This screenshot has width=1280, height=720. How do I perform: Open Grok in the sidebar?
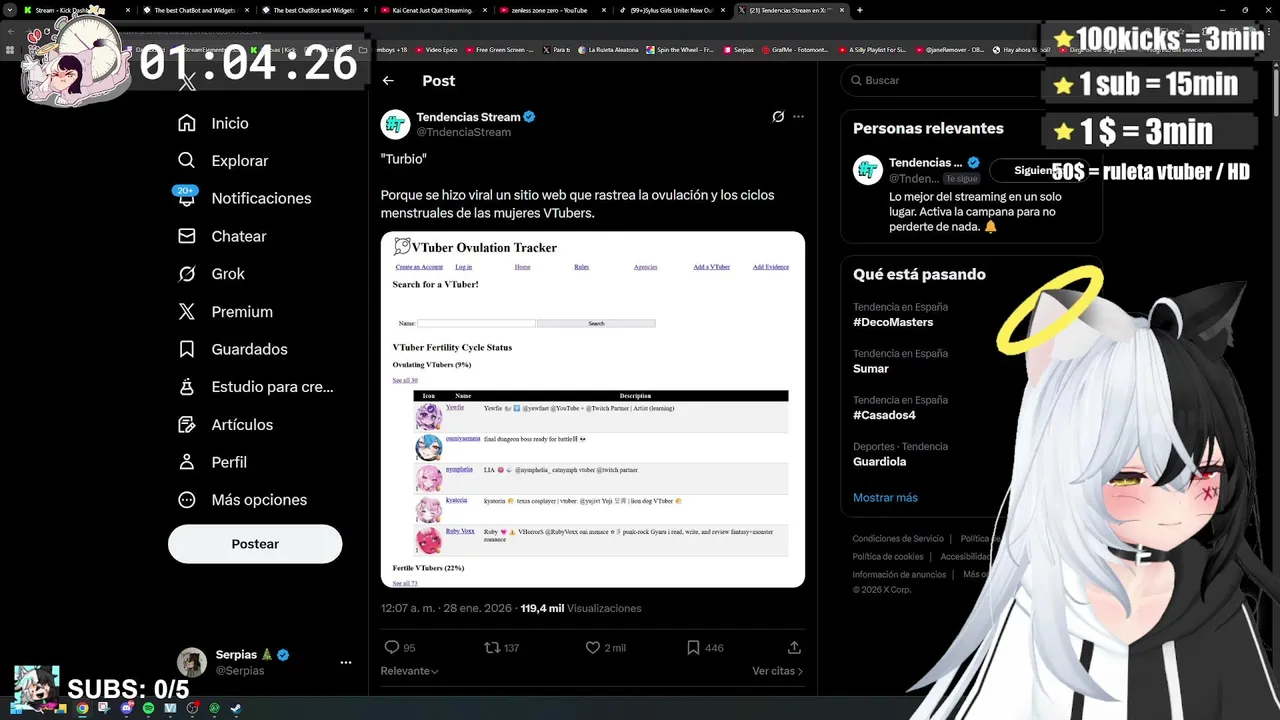[210, 274]
